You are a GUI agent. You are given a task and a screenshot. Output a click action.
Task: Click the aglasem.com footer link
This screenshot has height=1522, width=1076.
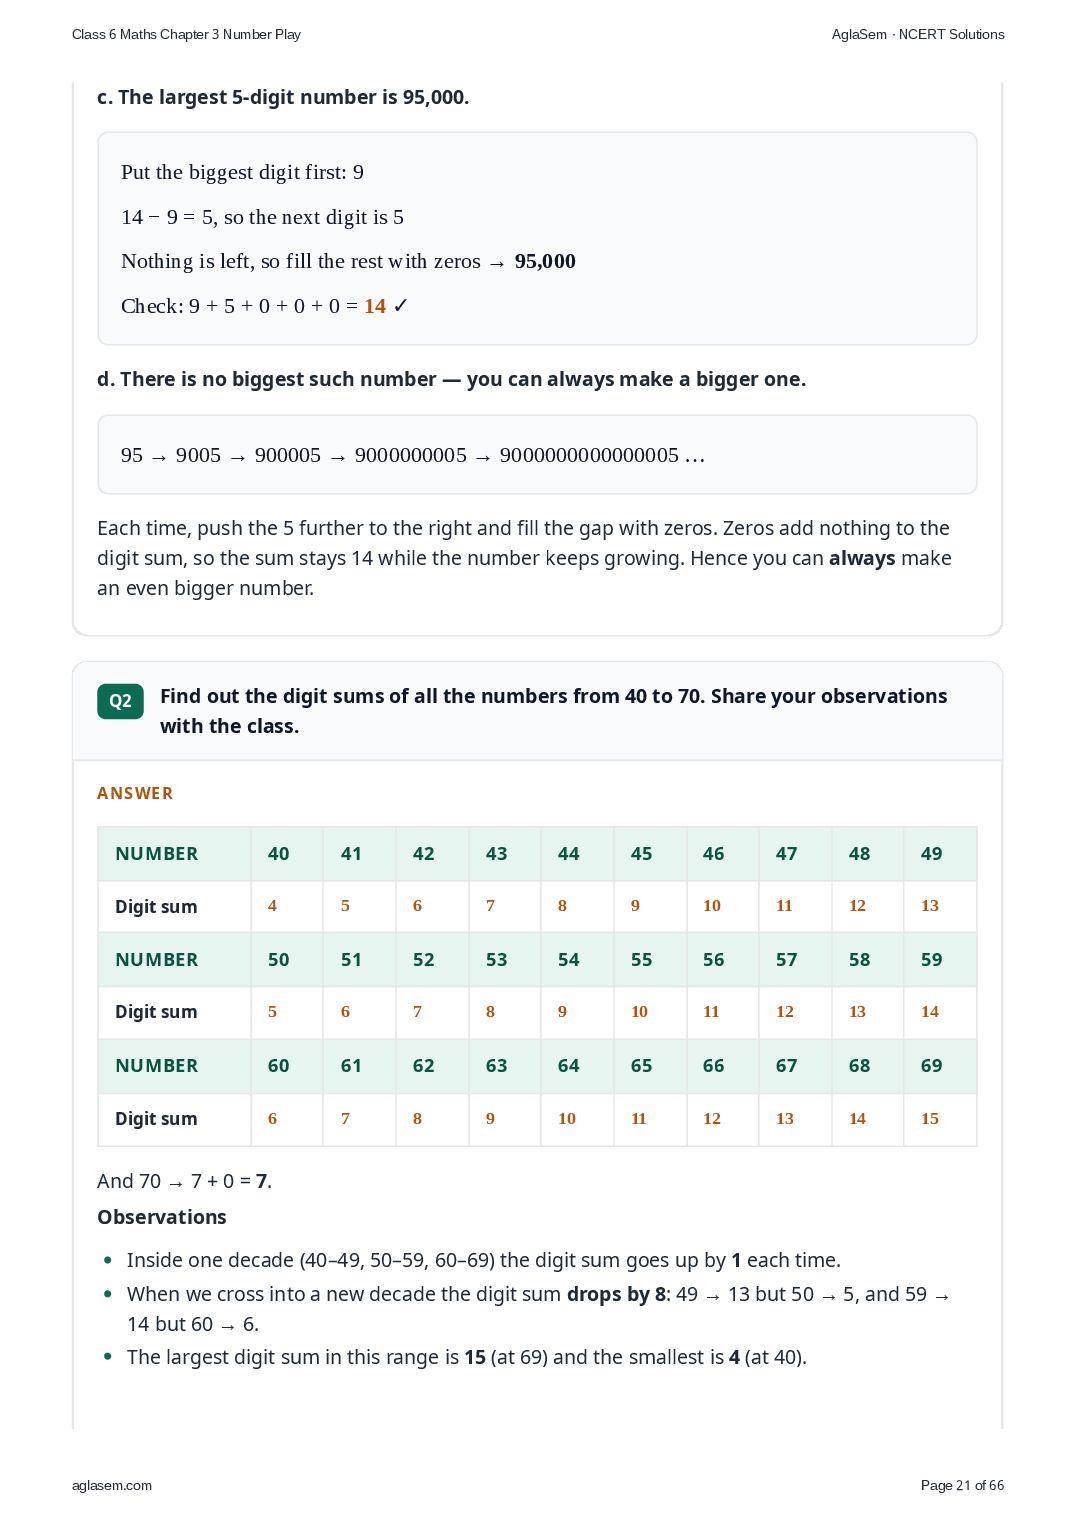point(112,1485)
